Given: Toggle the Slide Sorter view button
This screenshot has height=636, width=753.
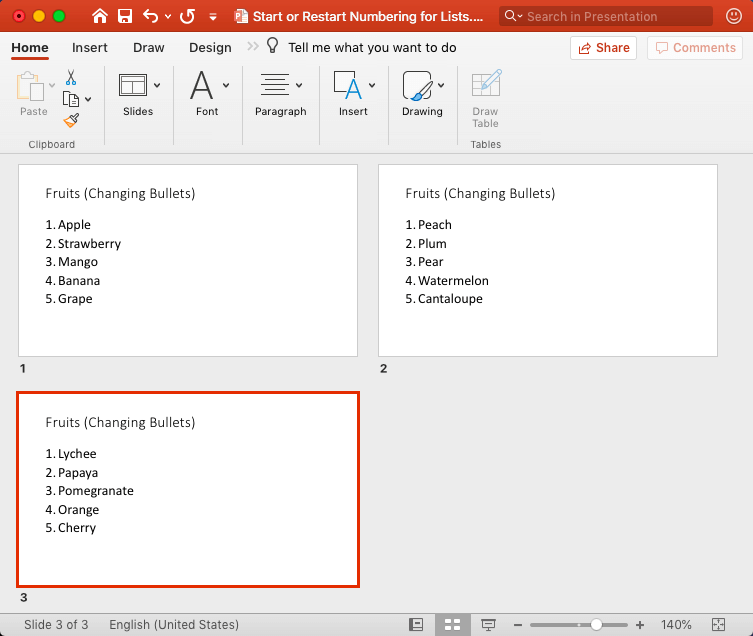Looking at the screenshot, I should pos(452,625).
